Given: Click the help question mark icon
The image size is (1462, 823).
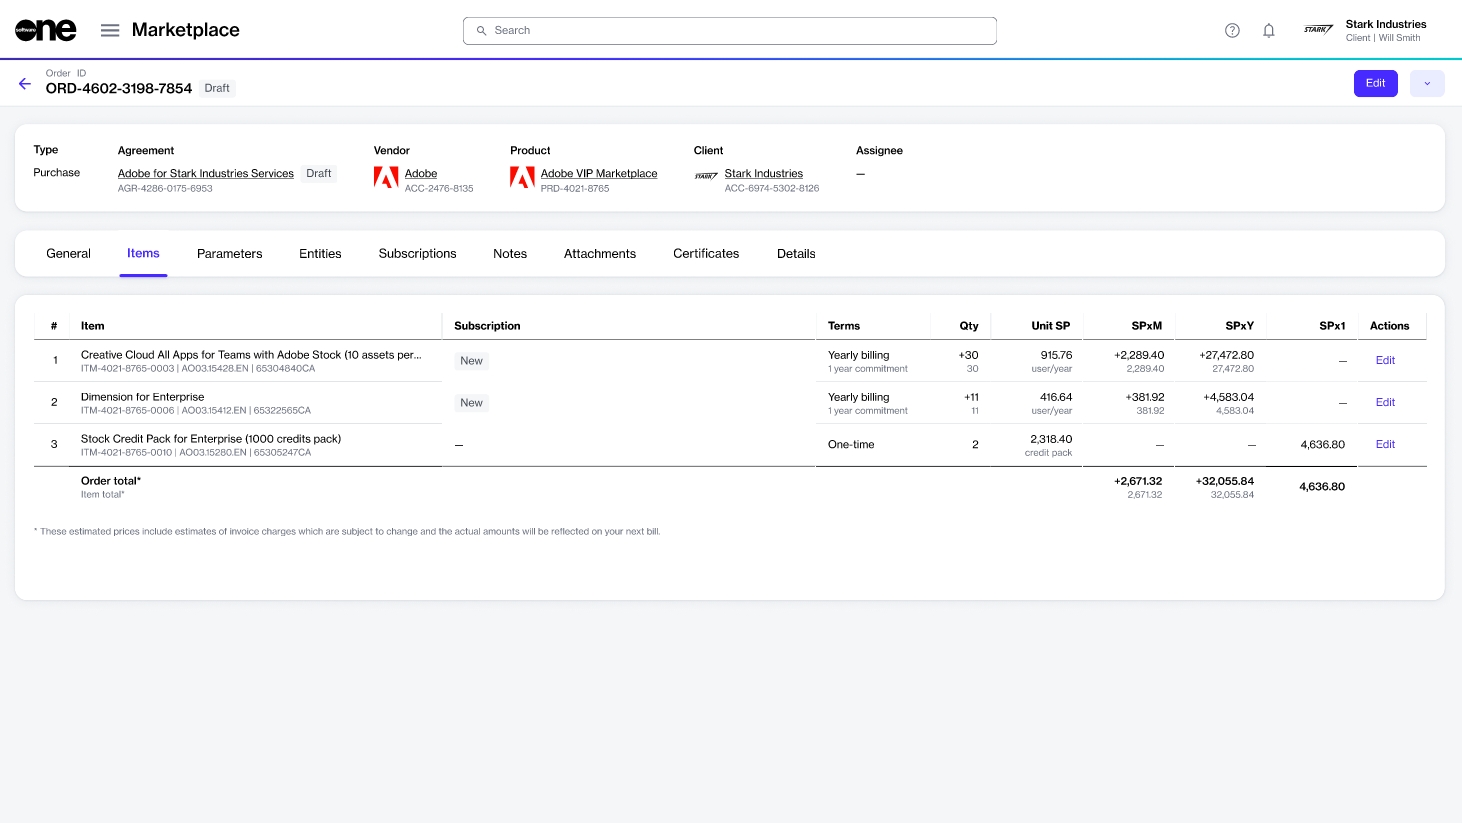Looking at the screenshot, I should (x=1232, y=30).
